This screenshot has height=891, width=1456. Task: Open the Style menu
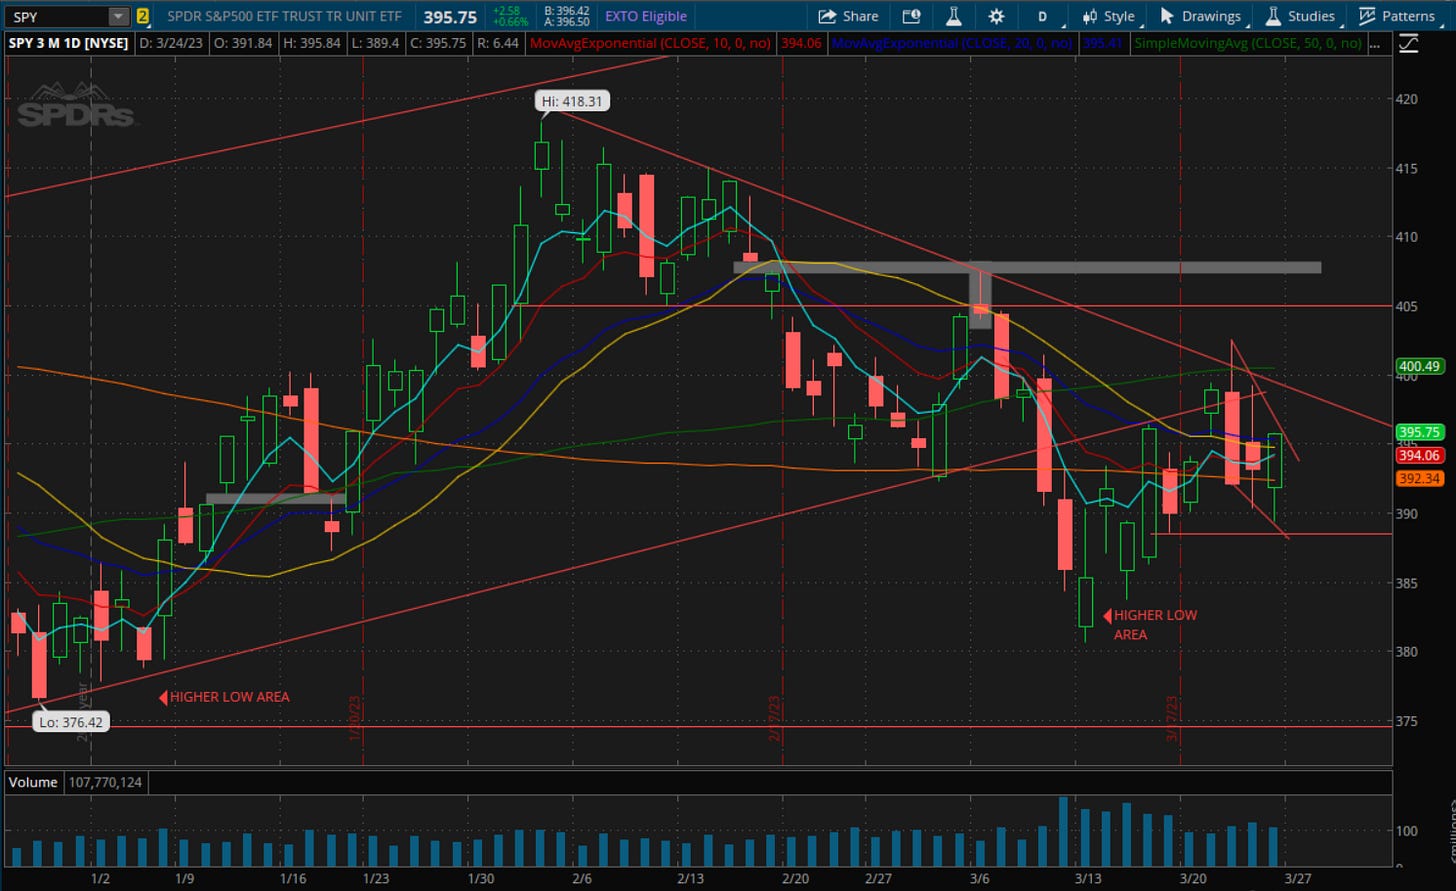click(1109, 16)
